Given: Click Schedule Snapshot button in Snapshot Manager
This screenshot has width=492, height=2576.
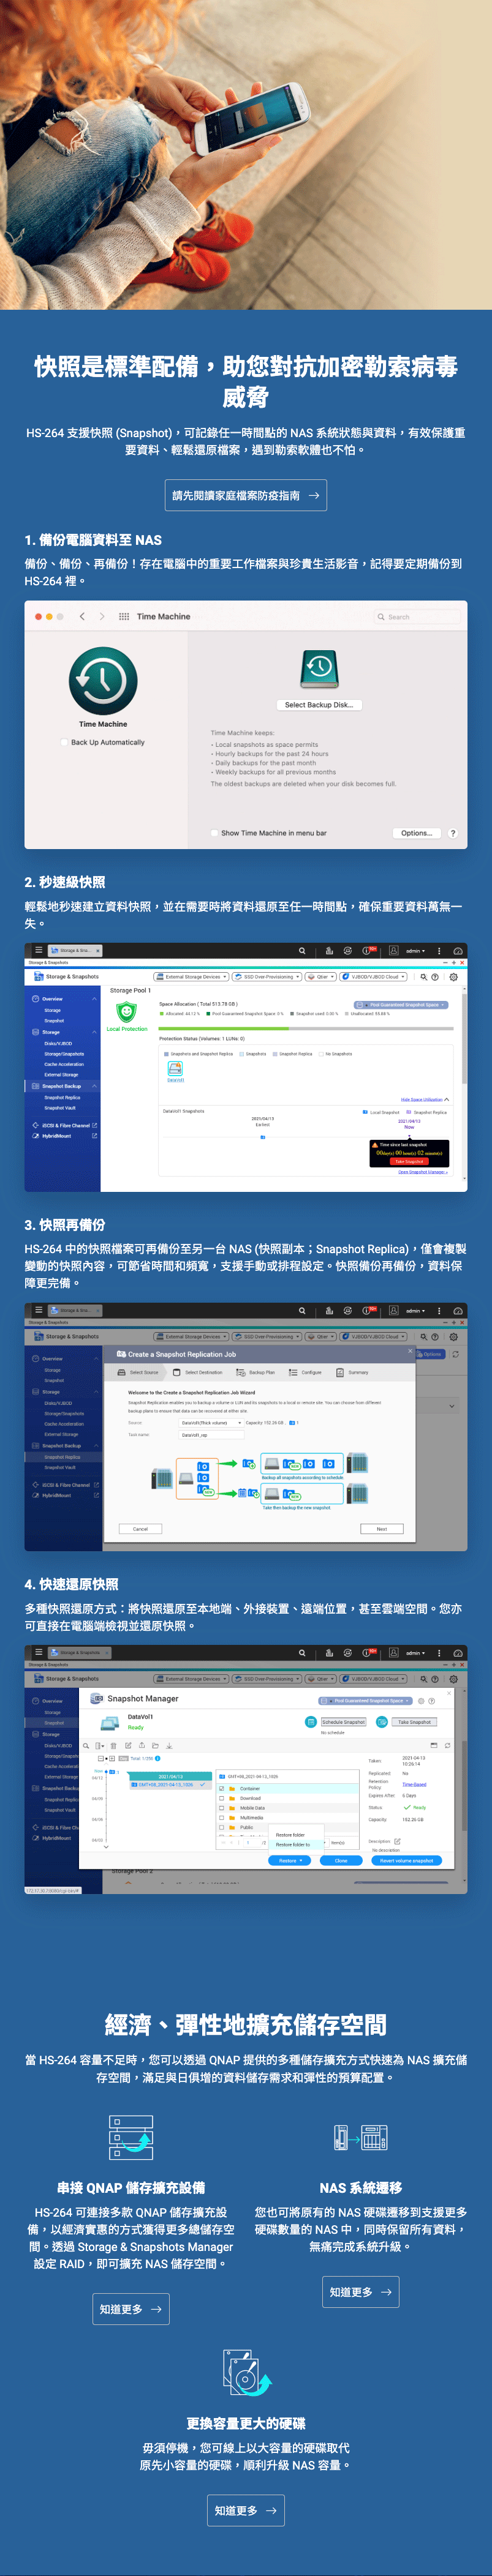Looking at the screenshot, I should tap(343, 1722).
